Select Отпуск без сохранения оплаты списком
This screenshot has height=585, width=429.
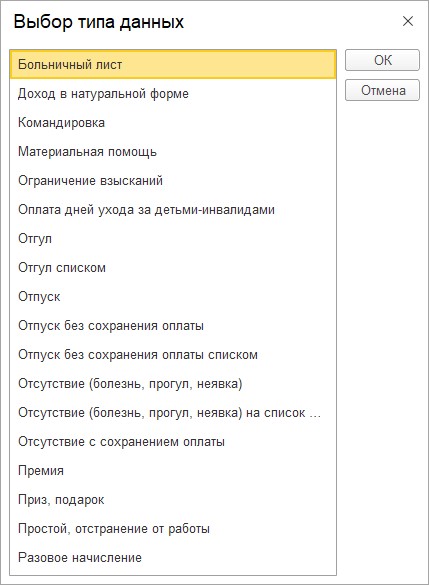(x=173, y=354)
